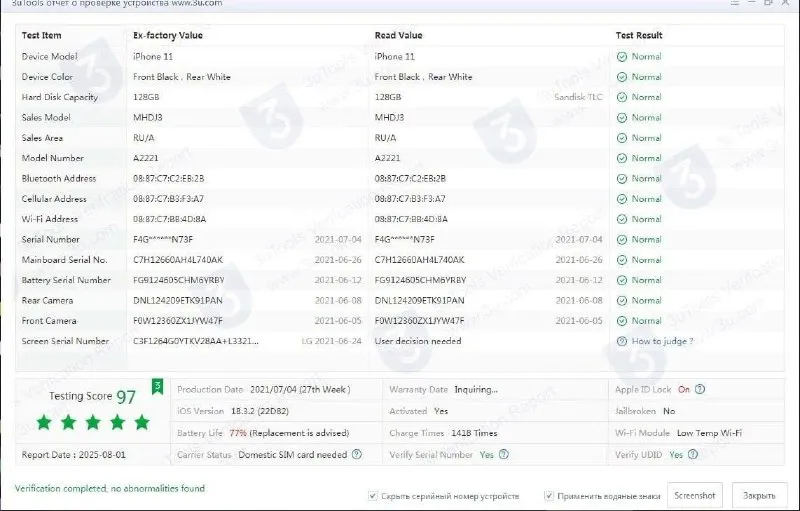This screenshot has width=800, height=511.
Task: Click Production Date 2021/07/04 value
Action: [300, 390]
